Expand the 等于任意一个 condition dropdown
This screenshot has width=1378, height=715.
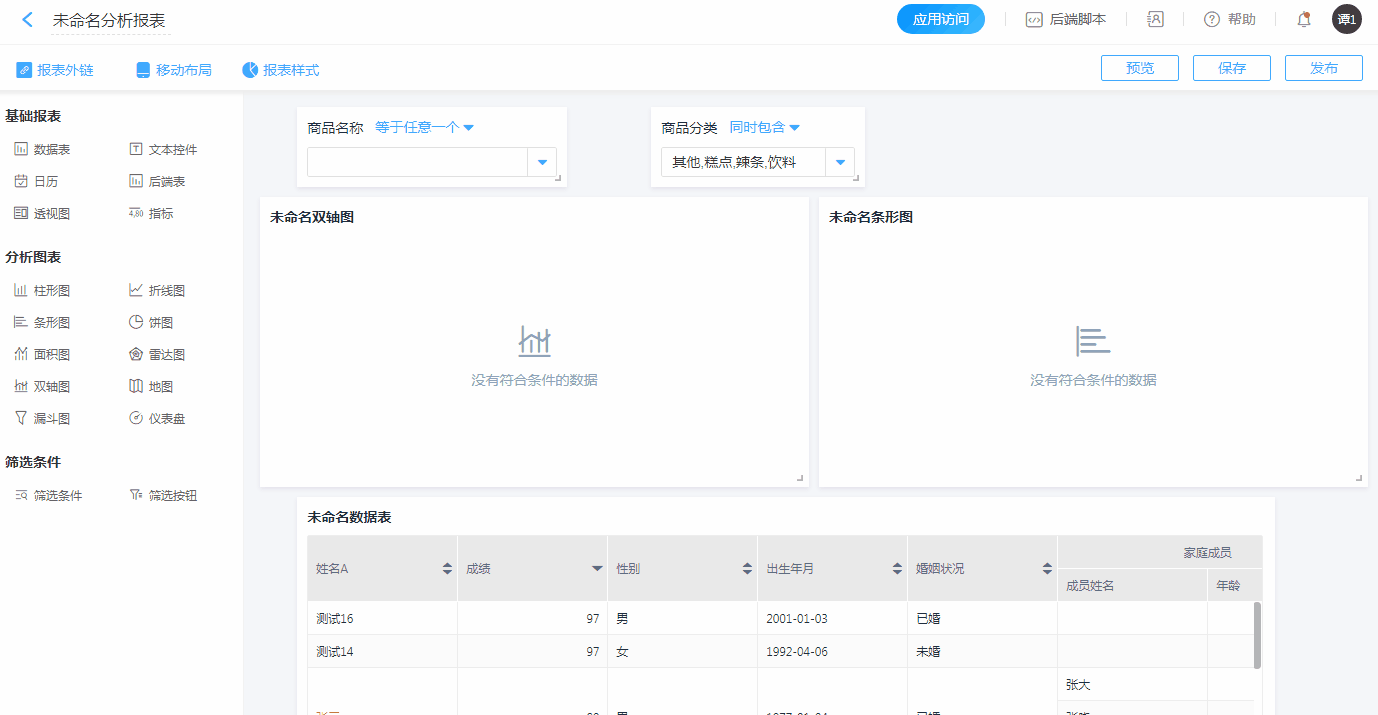pos(424,128)
